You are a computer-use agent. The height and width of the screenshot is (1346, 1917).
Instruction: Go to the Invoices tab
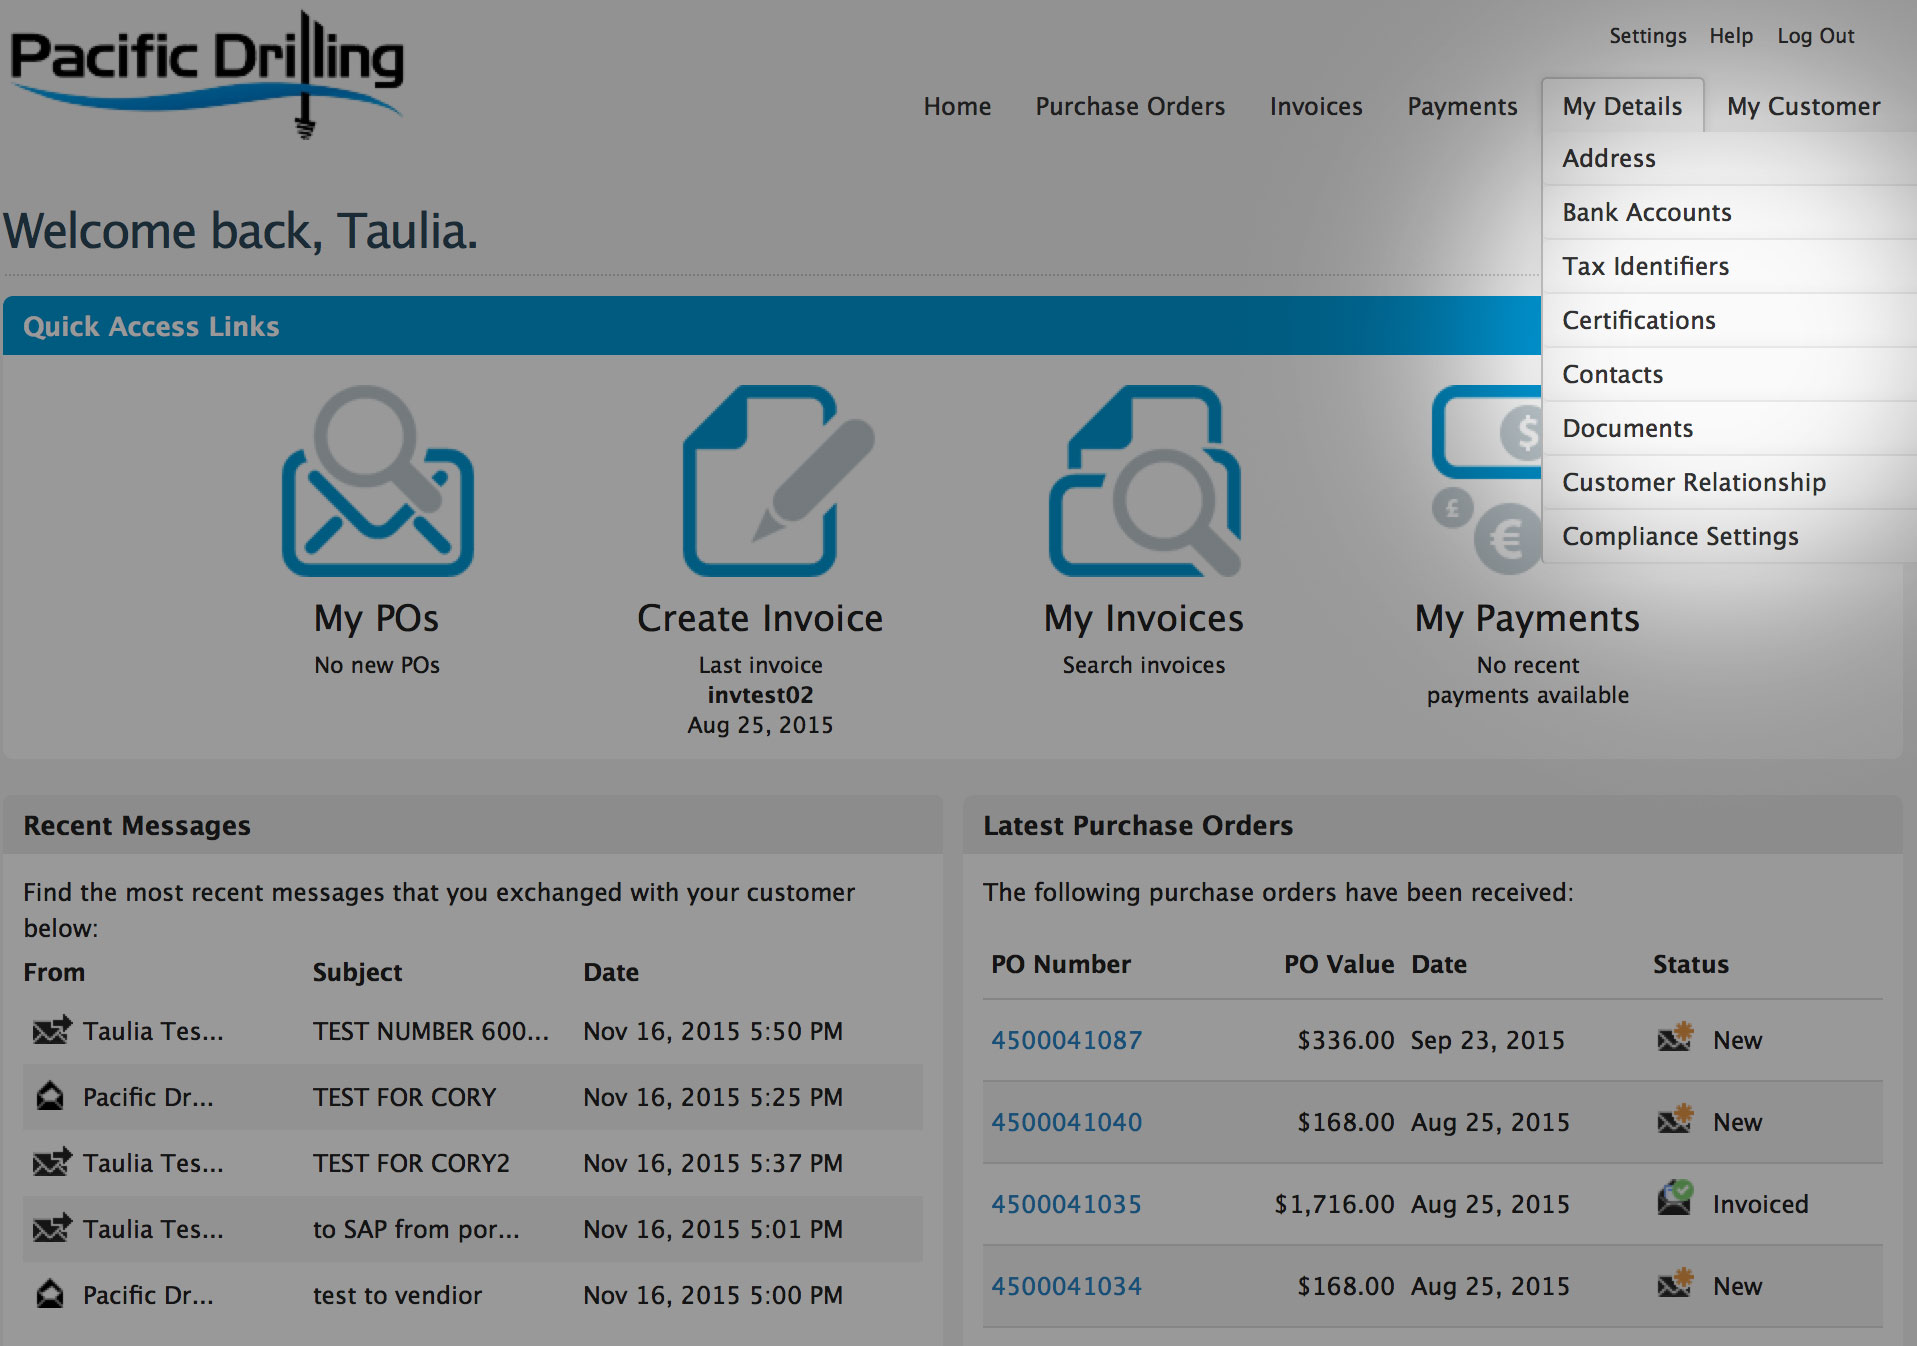(x=1316, y=106)
